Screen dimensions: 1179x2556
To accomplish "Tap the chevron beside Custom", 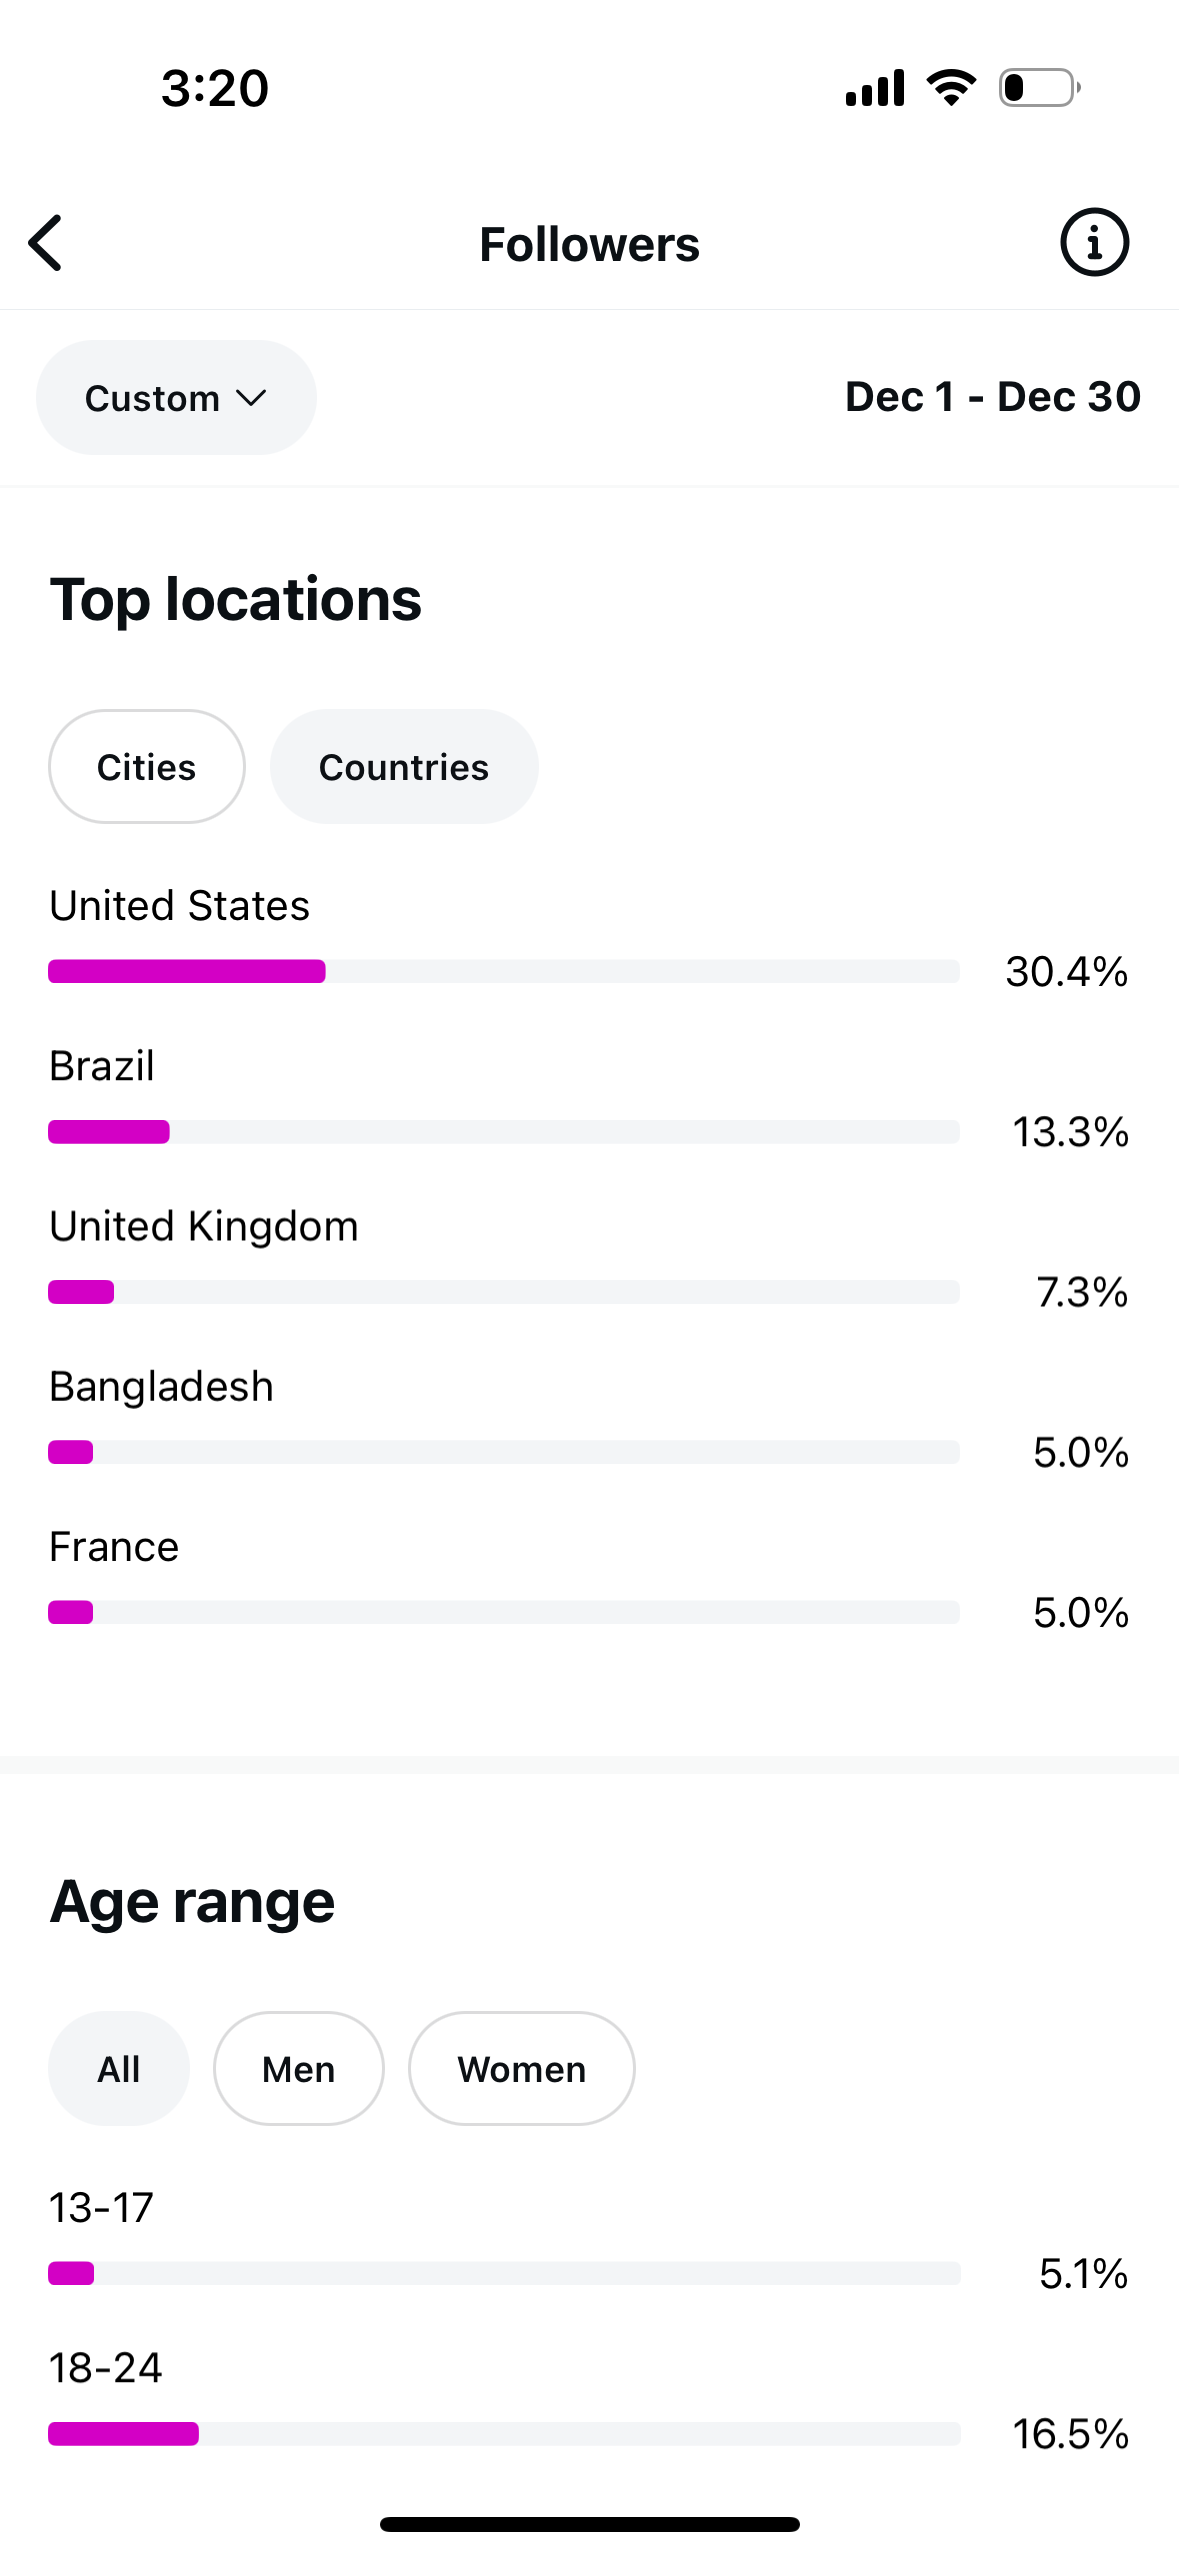I will (x=251, y=399).
